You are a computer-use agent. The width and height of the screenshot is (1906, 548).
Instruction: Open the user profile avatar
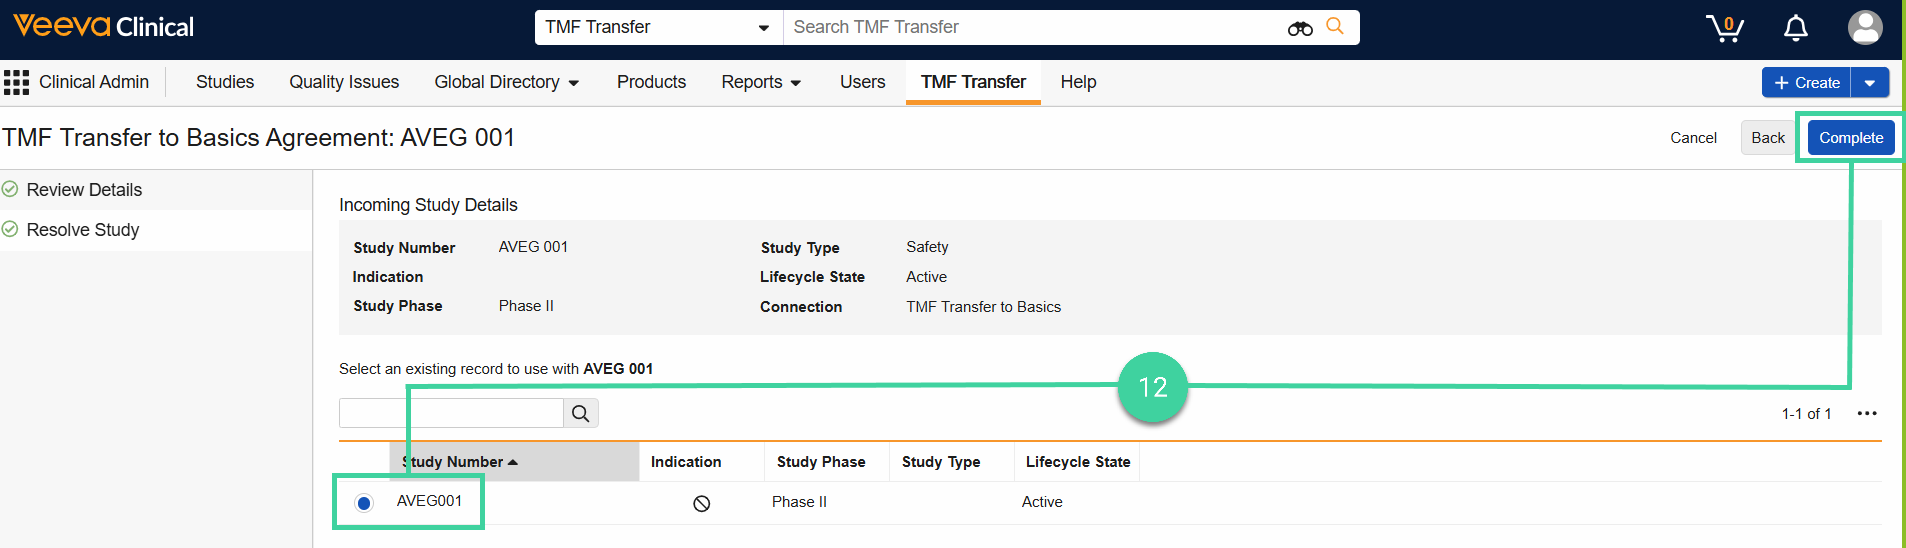1865,27
